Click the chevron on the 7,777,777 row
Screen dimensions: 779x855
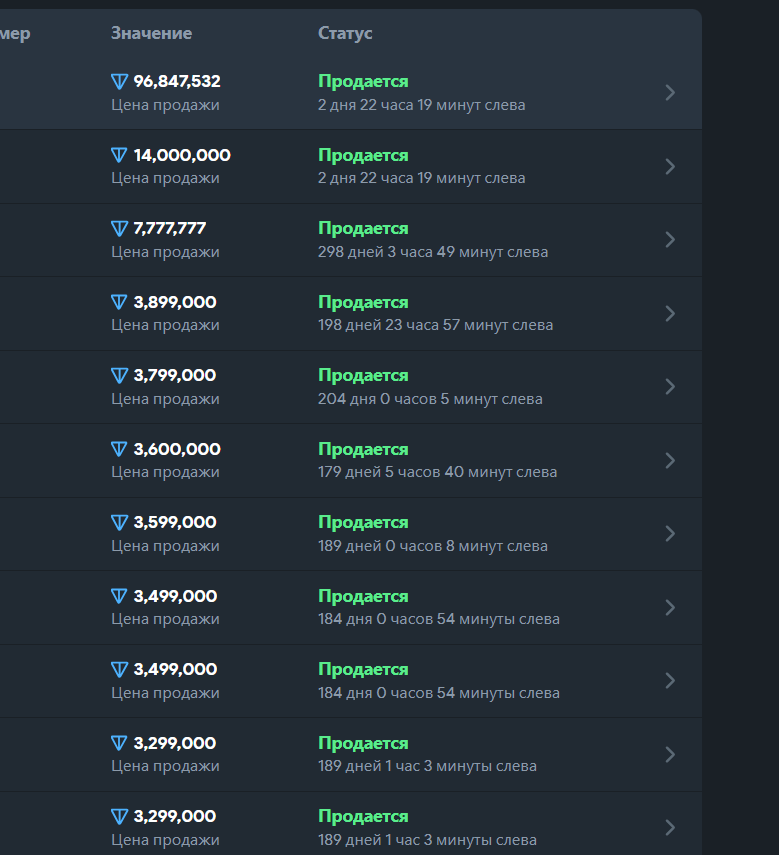coord(670,240)
